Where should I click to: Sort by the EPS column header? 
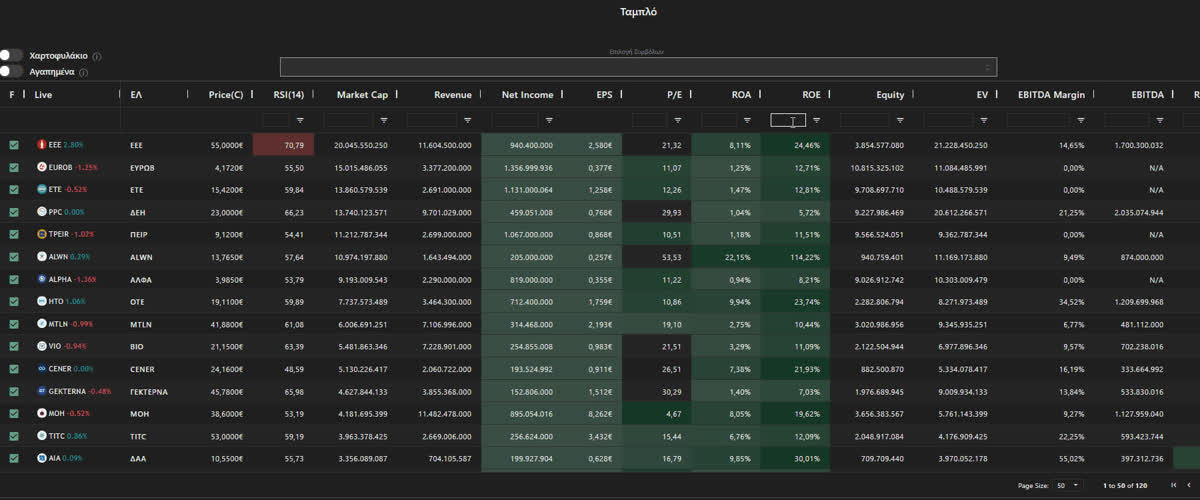point(604,95)
